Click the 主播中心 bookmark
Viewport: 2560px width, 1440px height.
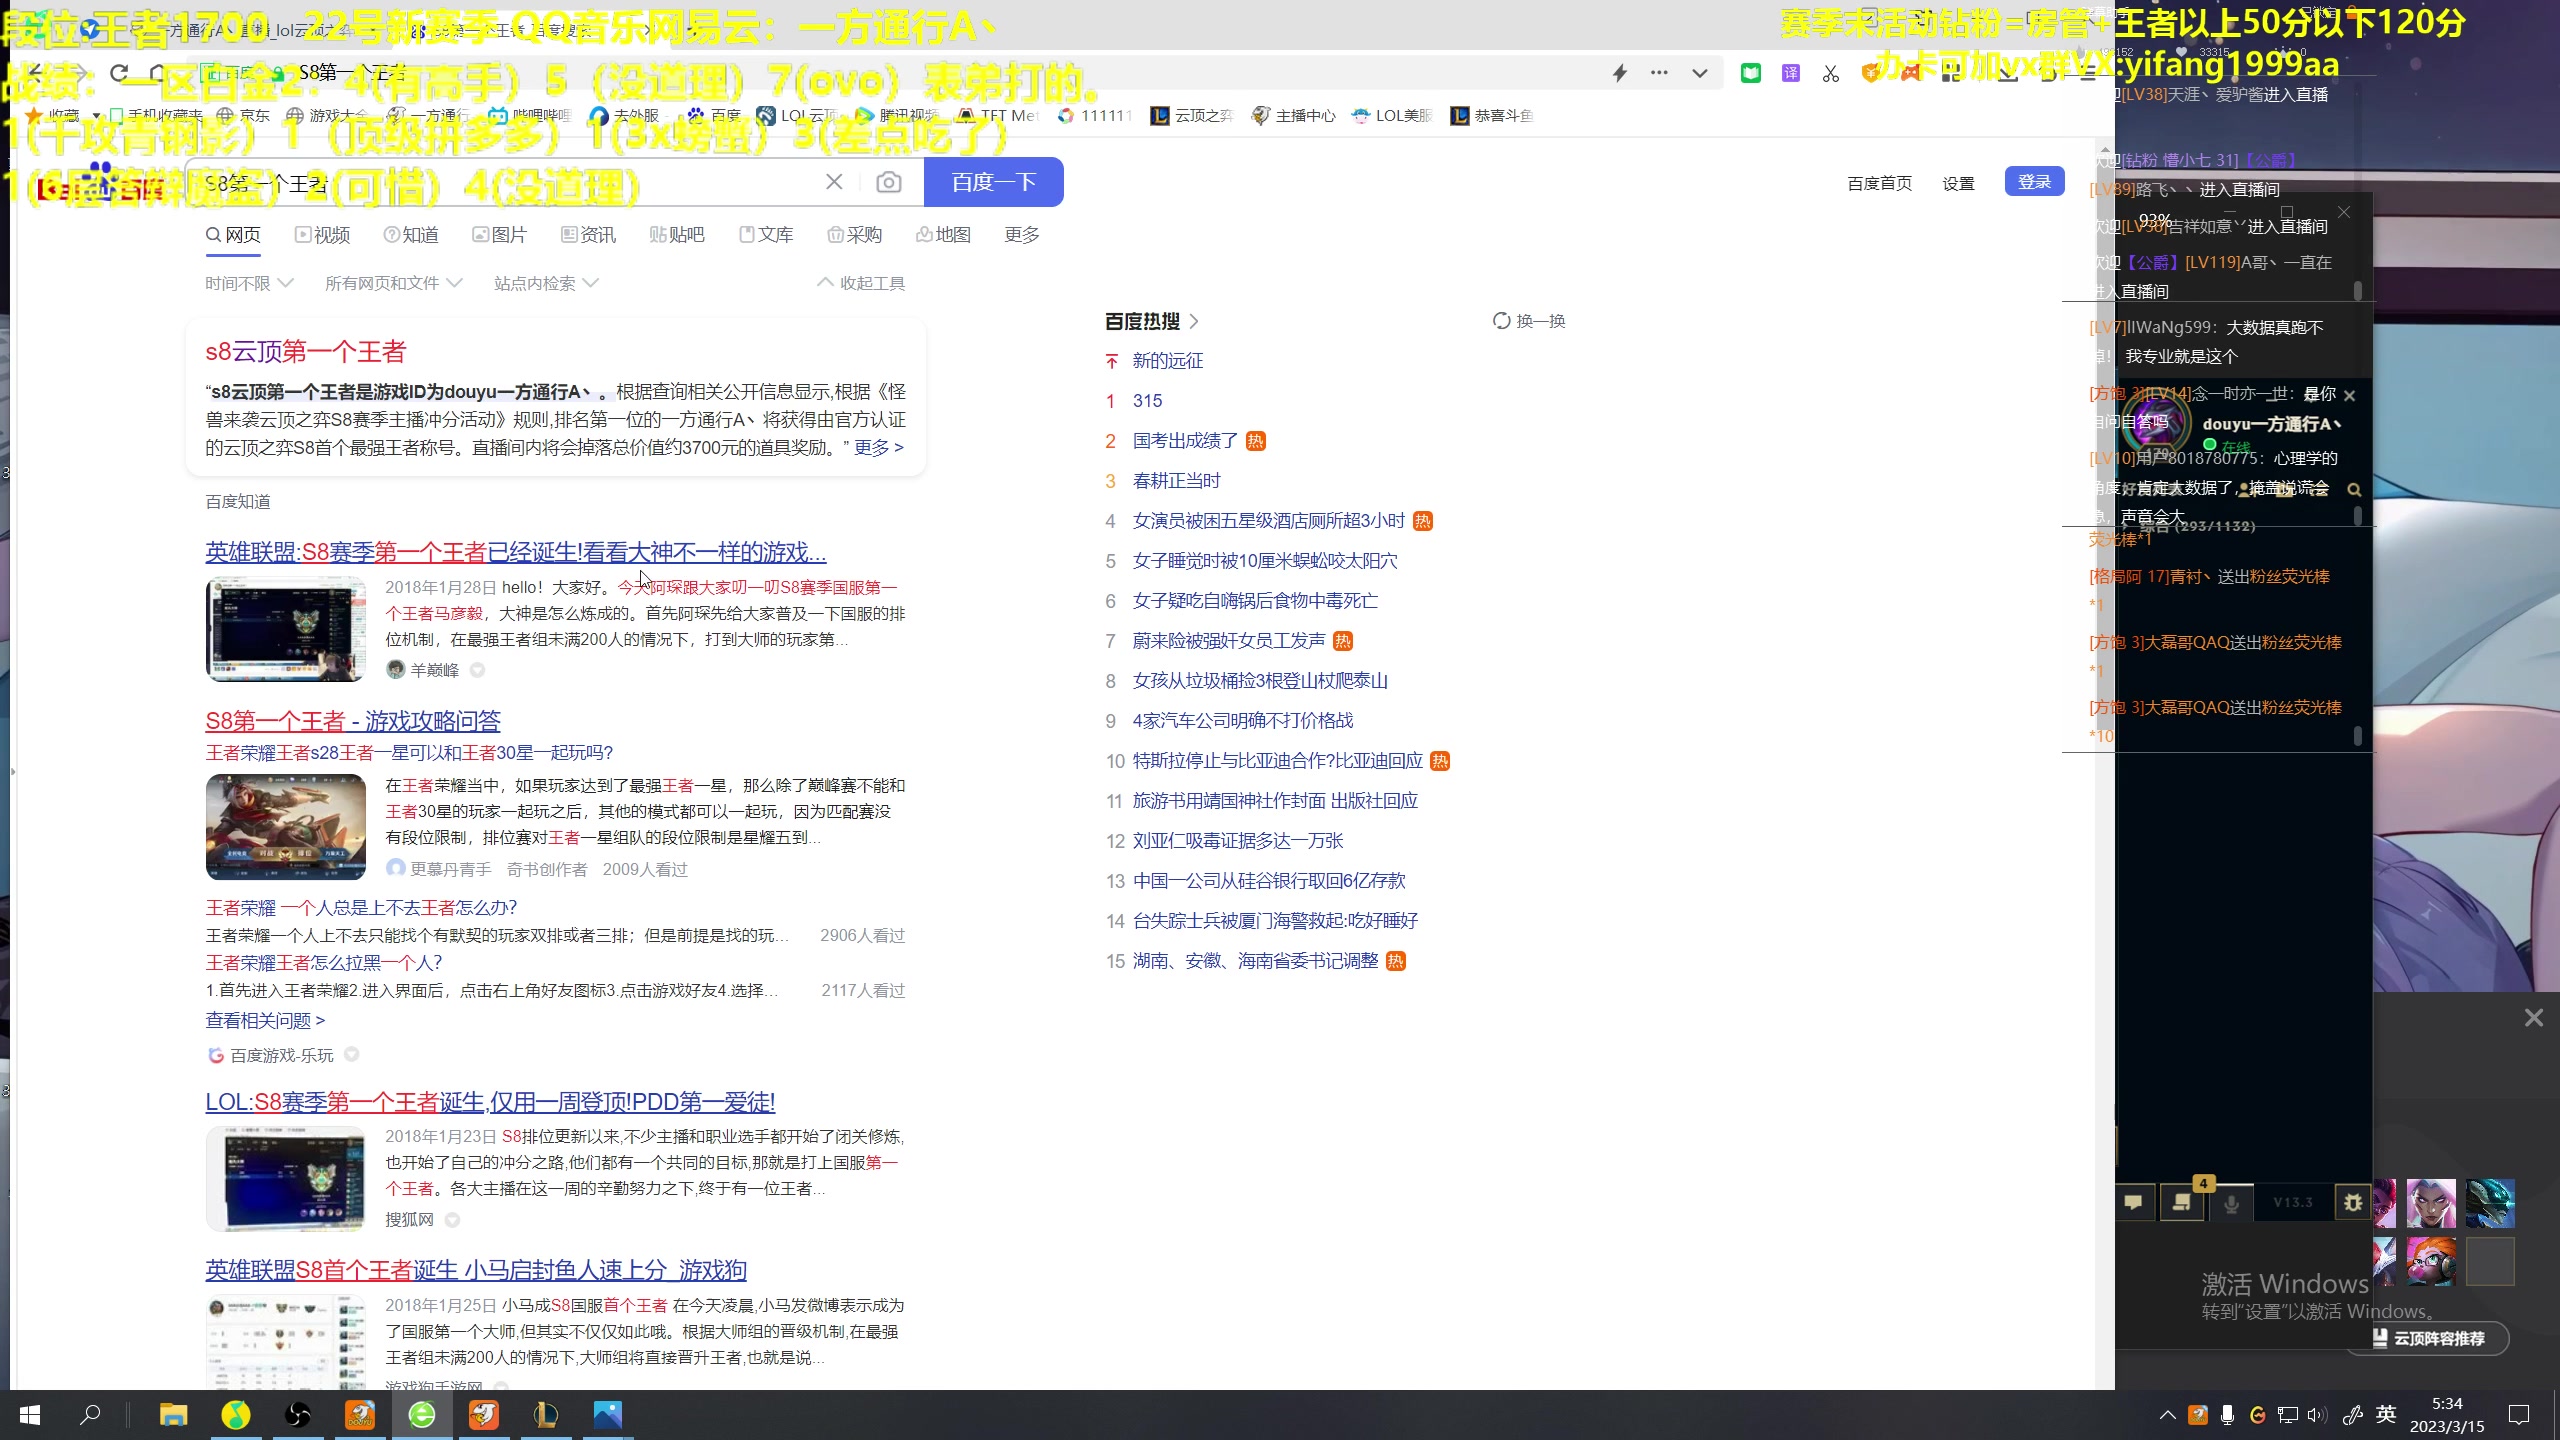pyautogui.click(x=1294, y=116)
